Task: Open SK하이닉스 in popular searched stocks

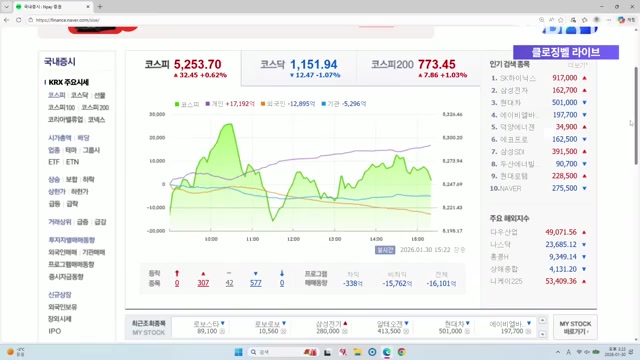Action: (x=518, y=78)
